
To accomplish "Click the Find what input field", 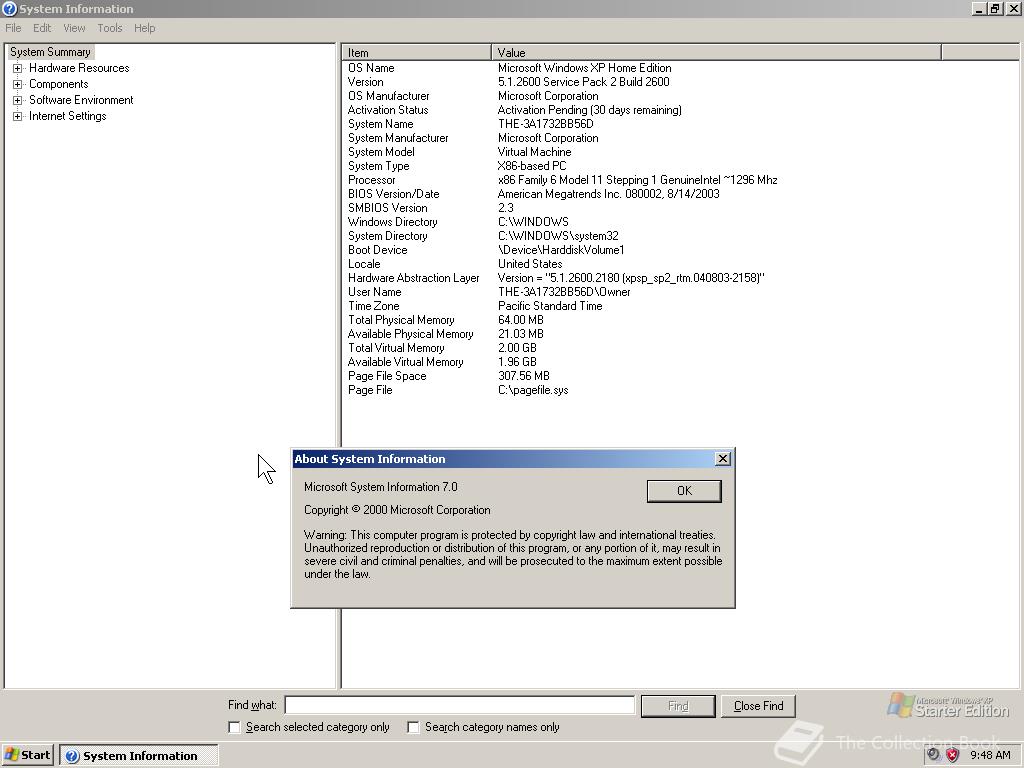I will [x=460, y=705].
